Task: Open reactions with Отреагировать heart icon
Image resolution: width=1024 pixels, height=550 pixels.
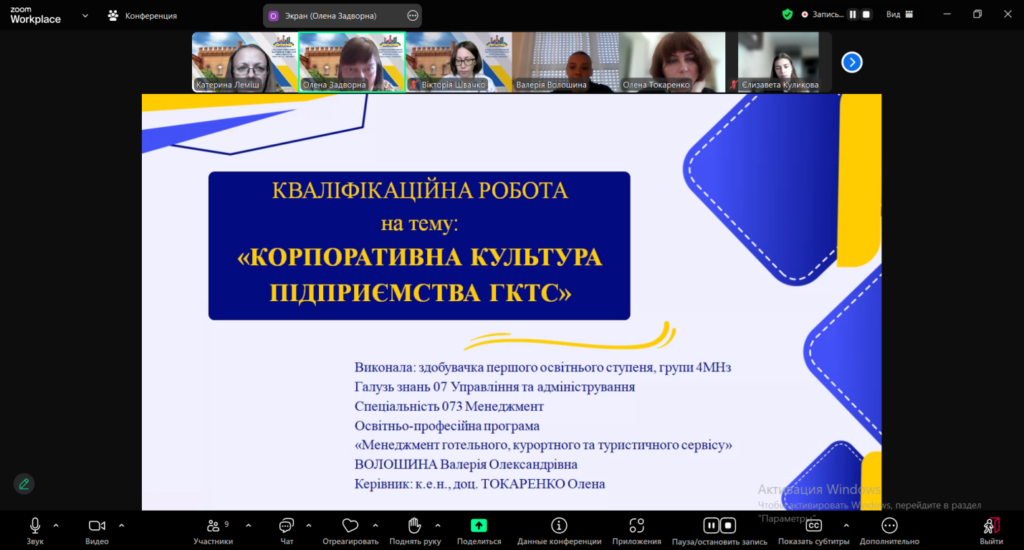Action: (351, 530)
